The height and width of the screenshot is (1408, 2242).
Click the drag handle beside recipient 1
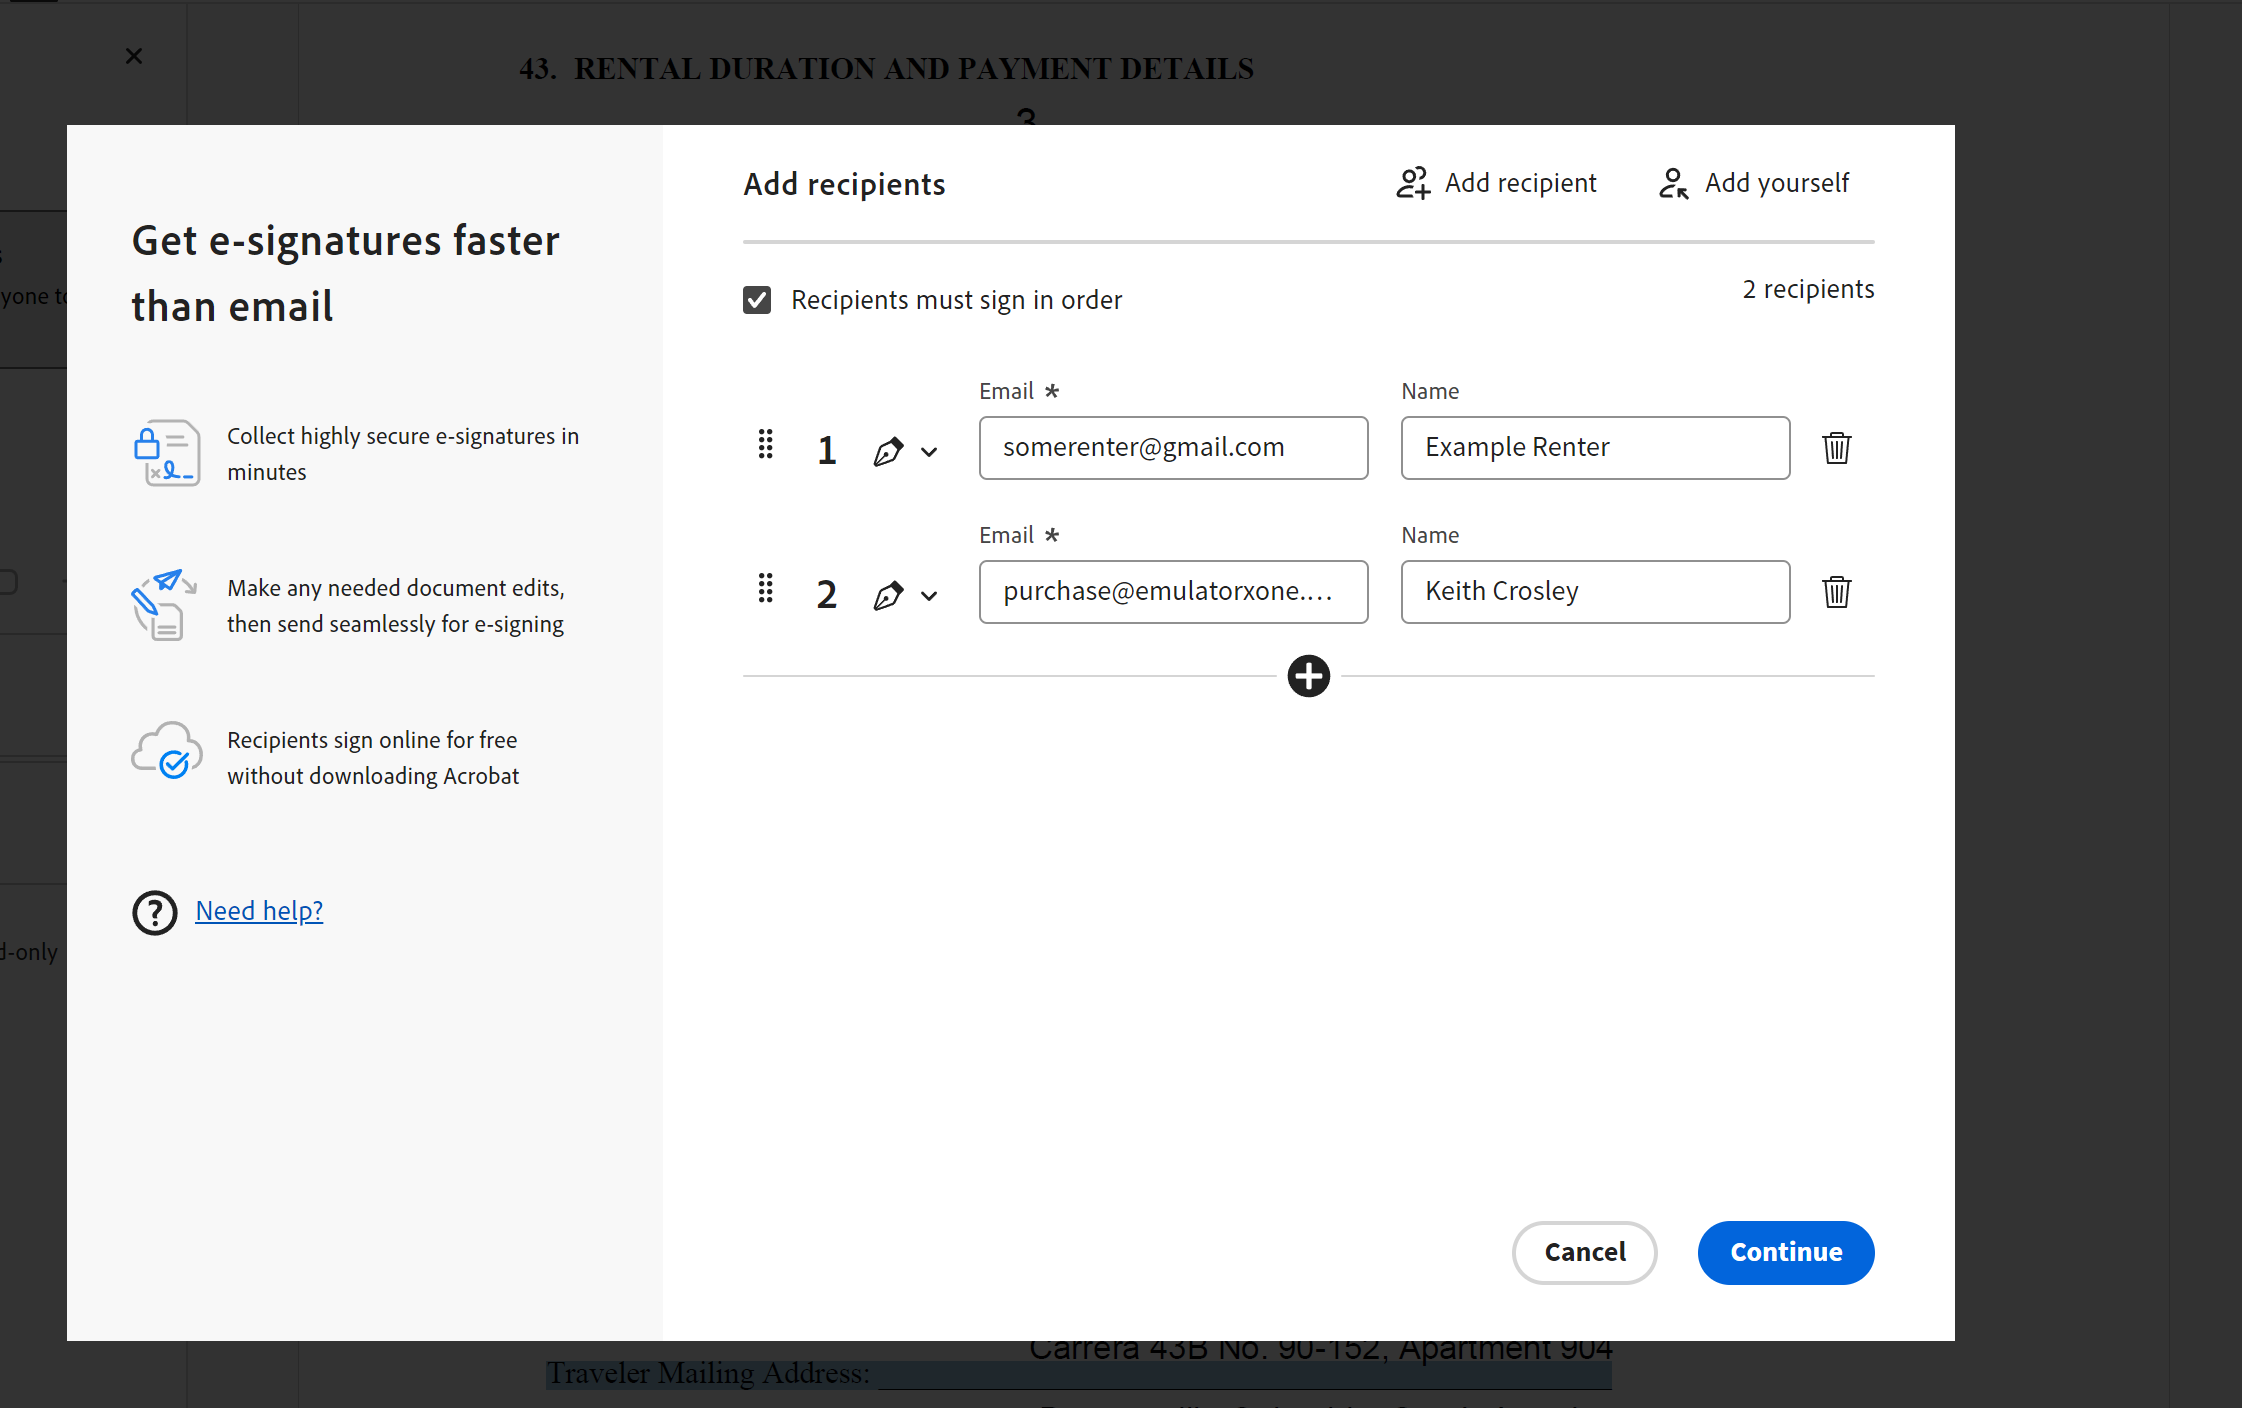(766, 447)
